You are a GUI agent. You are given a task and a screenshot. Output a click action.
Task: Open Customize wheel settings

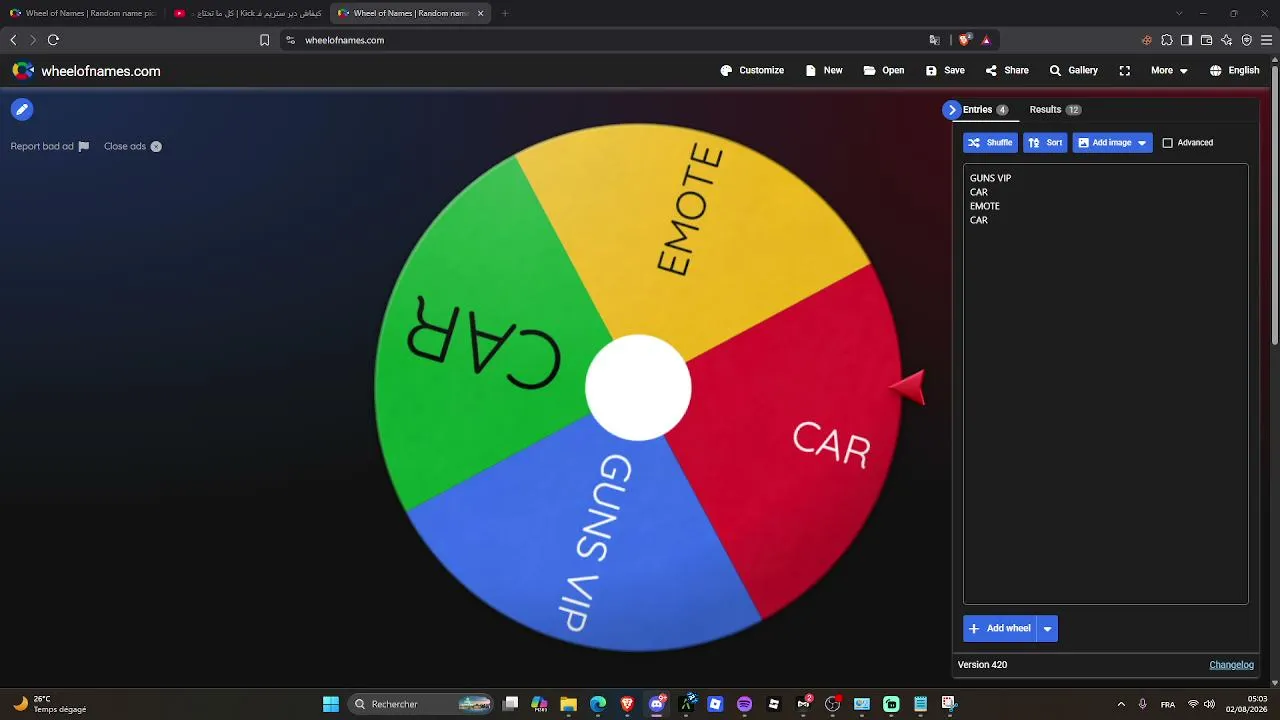[x=752, y=71]
